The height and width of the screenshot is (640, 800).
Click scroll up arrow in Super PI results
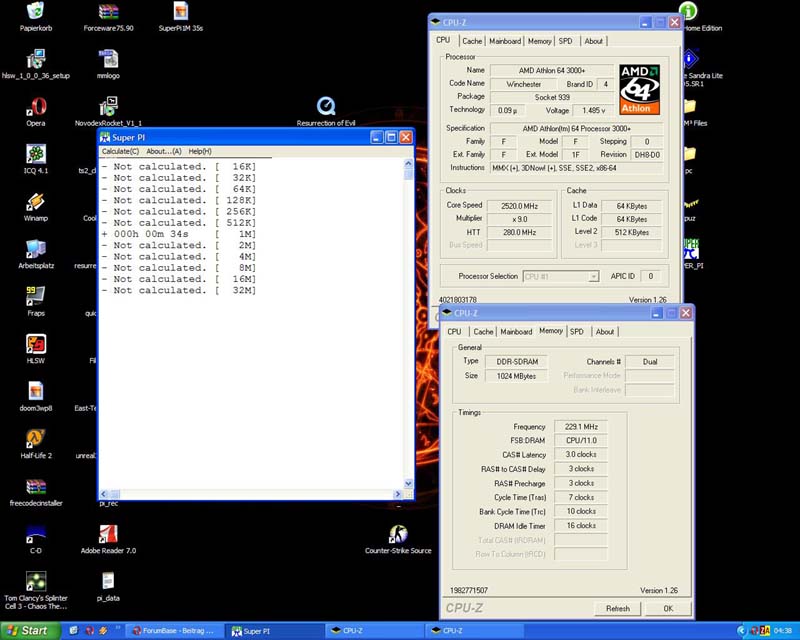coord(408,163)
